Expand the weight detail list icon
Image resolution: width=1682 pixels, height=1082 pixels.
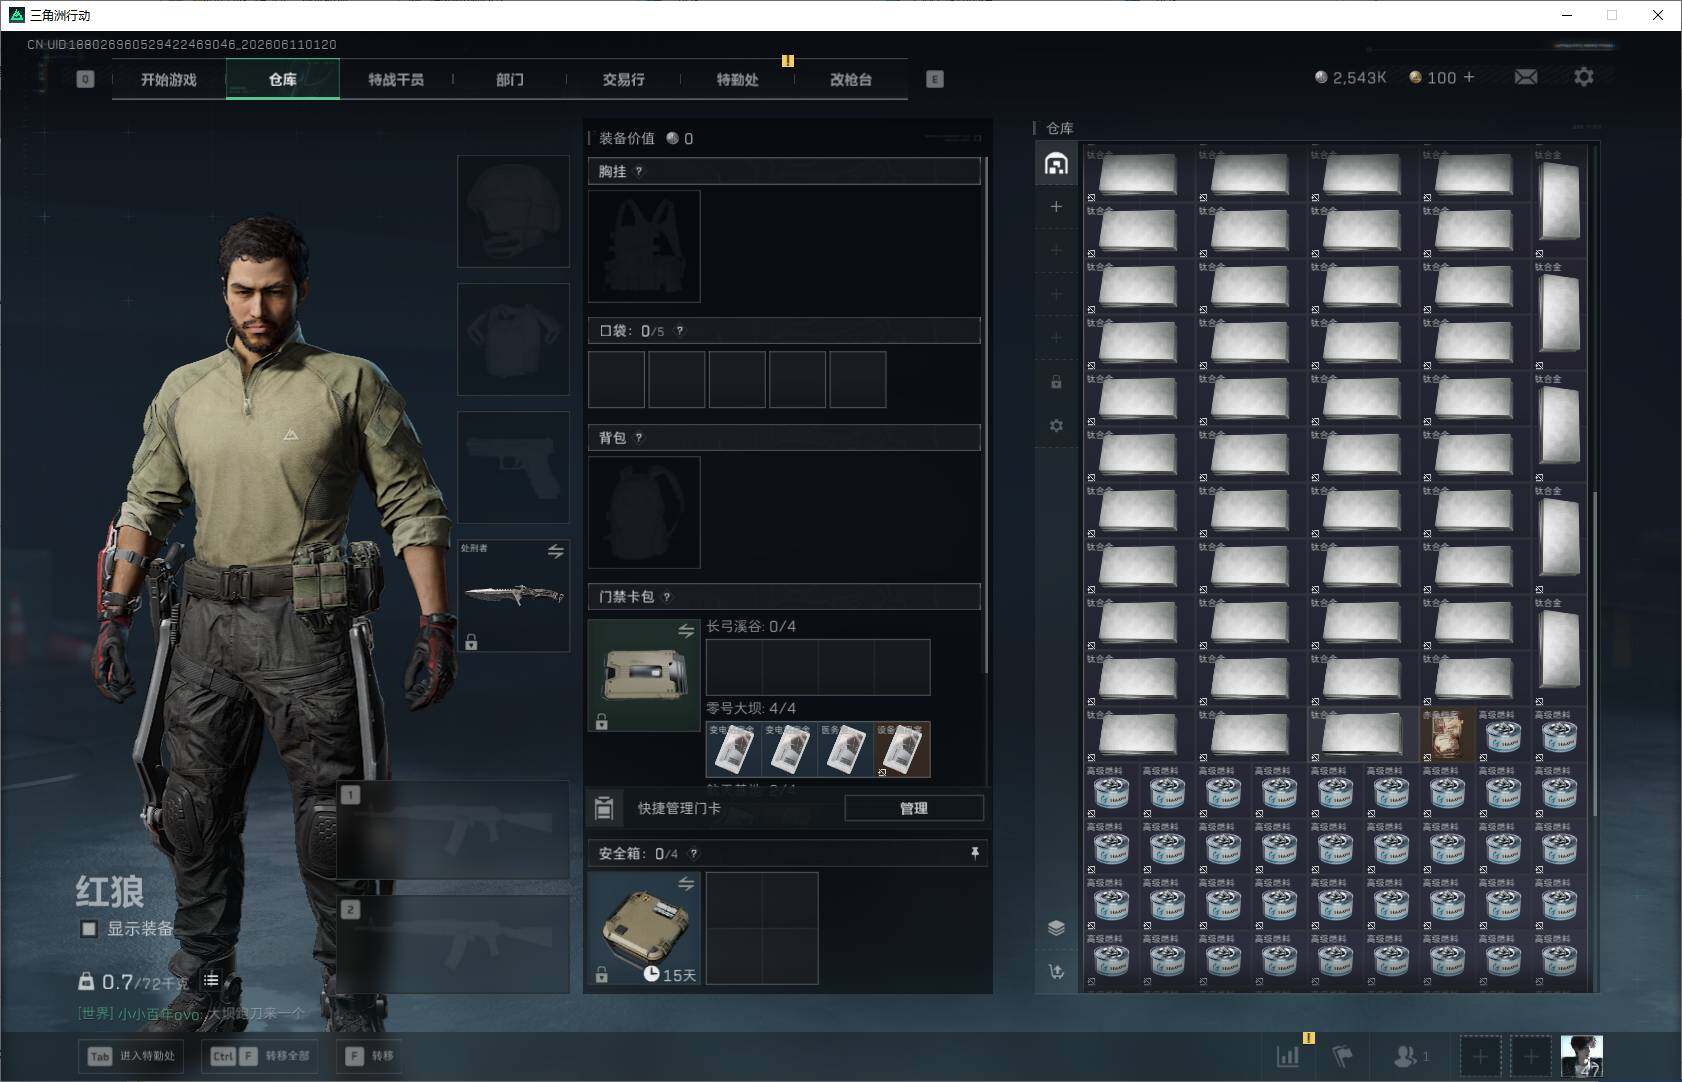(211, 980)
